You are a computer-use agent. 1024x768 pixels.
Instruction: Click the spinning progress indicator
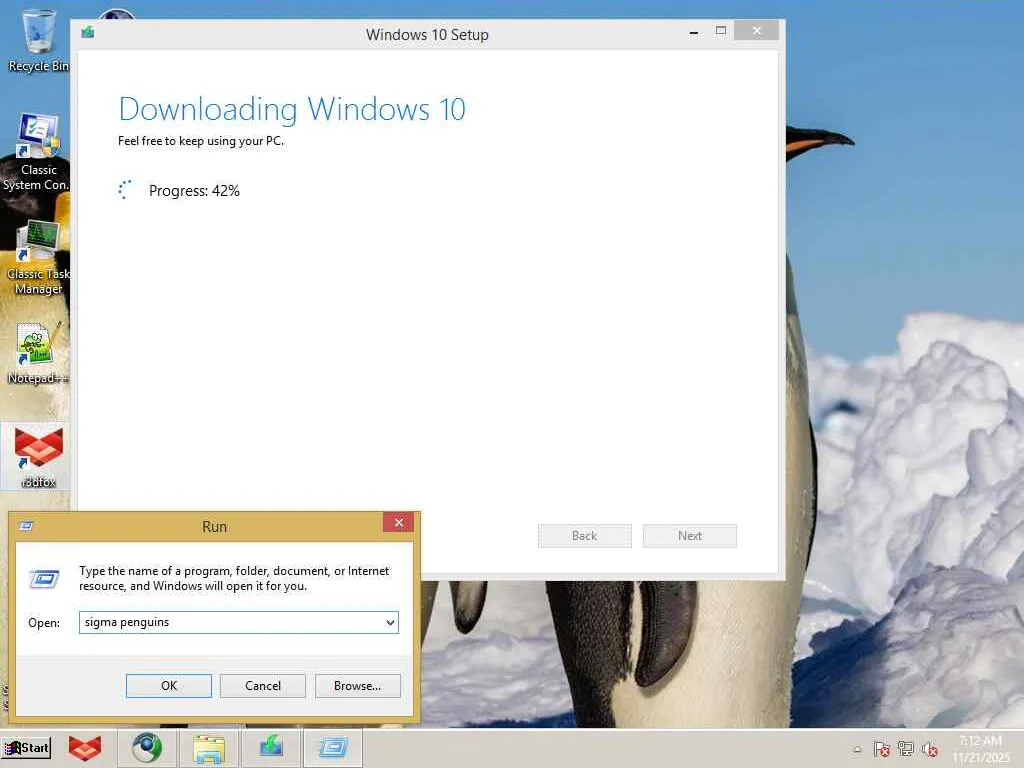pyautogui.click(x=125, y=190)
